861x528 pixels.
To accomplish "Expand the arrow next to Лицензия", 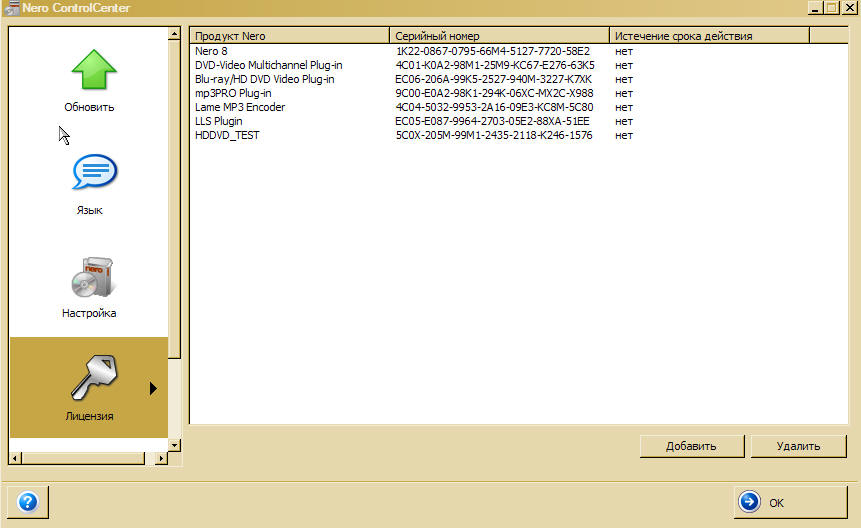I will tap(153, 388).
